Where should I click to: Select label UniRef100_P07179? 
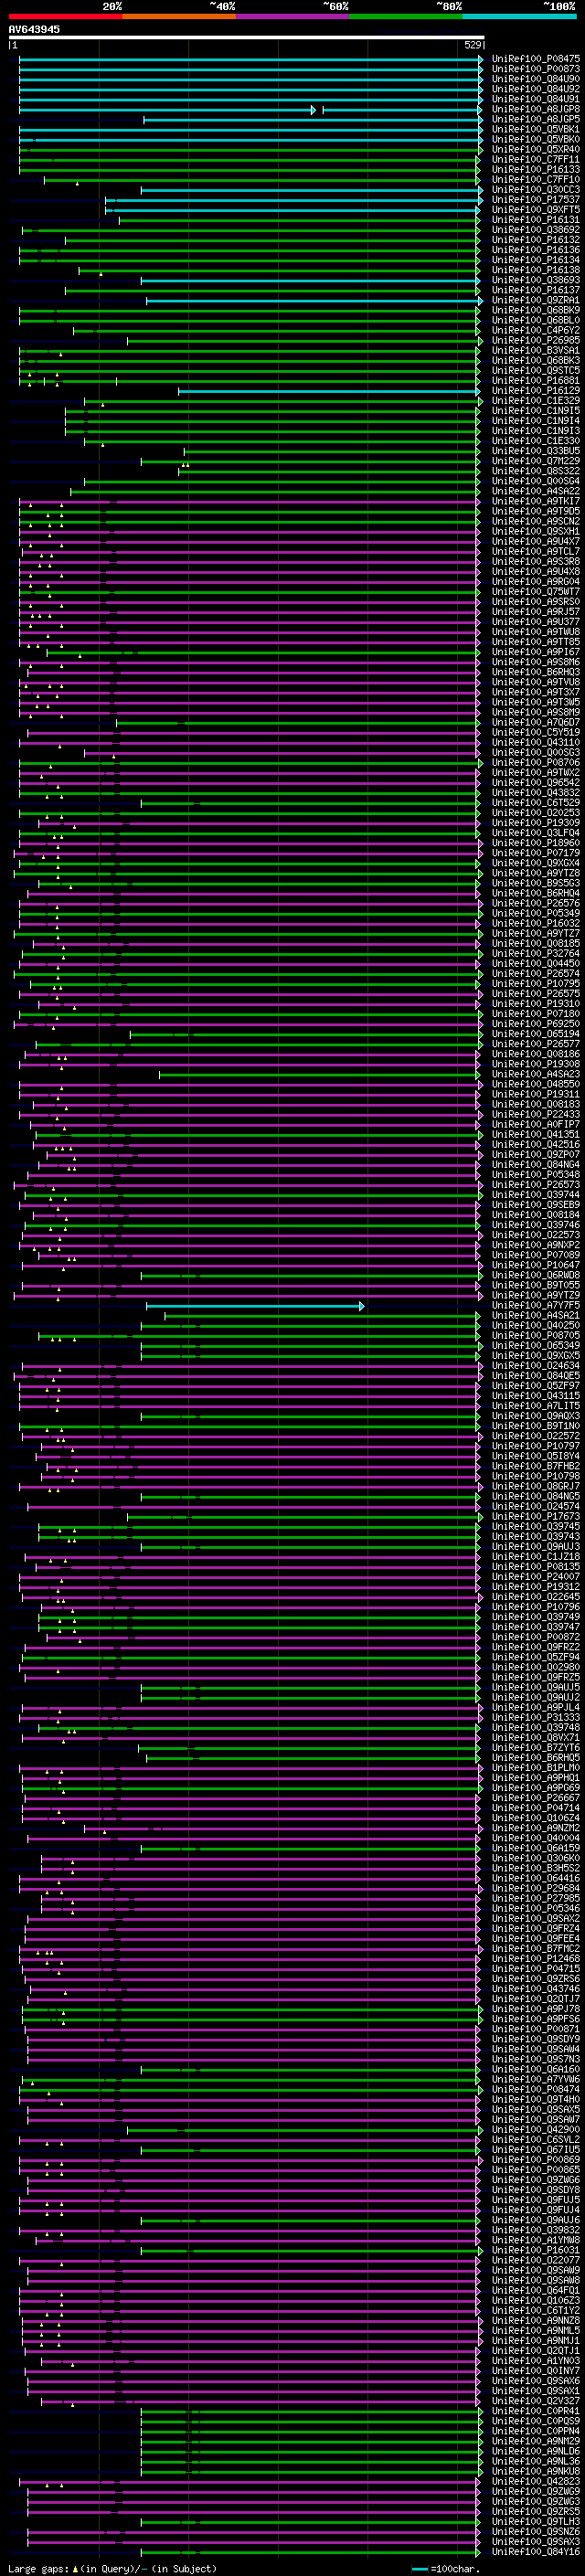(x=536, y=853)
